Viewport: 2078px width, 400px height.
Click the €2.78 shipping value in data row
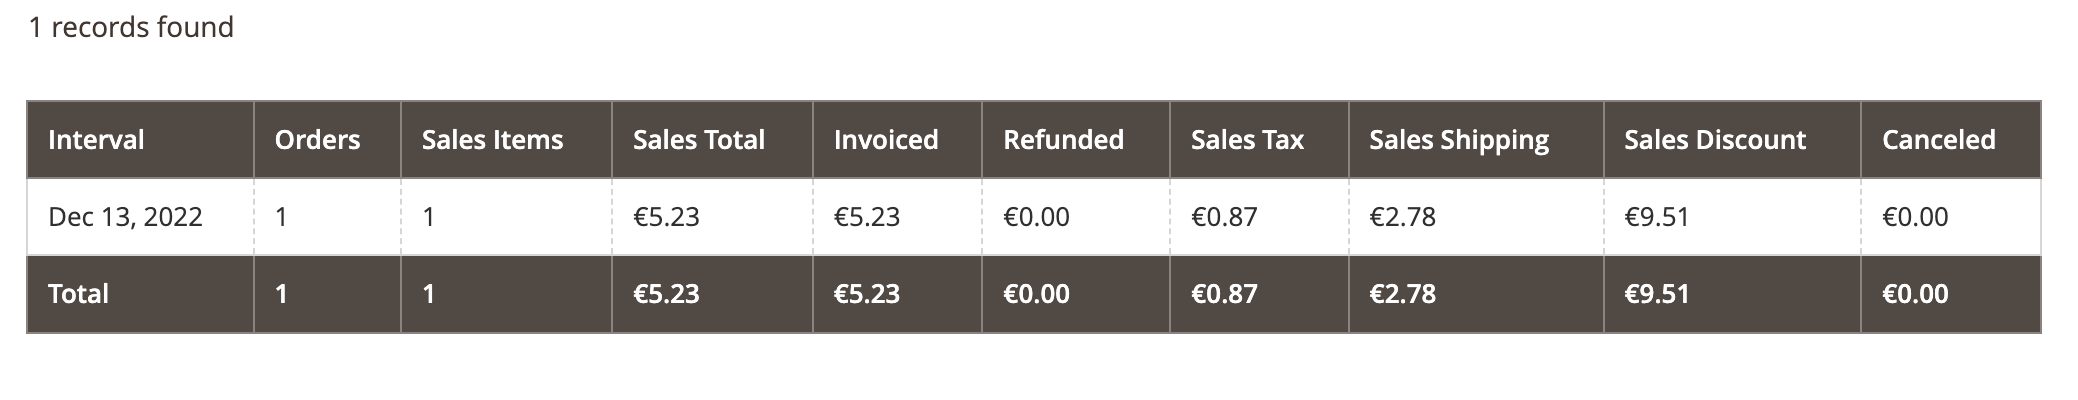(1402, 217)
